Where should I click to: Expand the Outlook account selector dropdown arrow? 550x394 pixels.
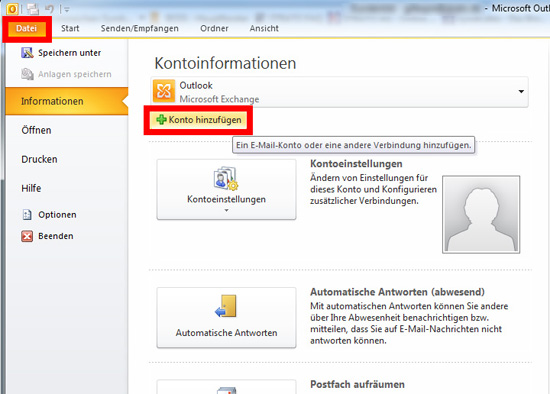(x=521, y=92)
